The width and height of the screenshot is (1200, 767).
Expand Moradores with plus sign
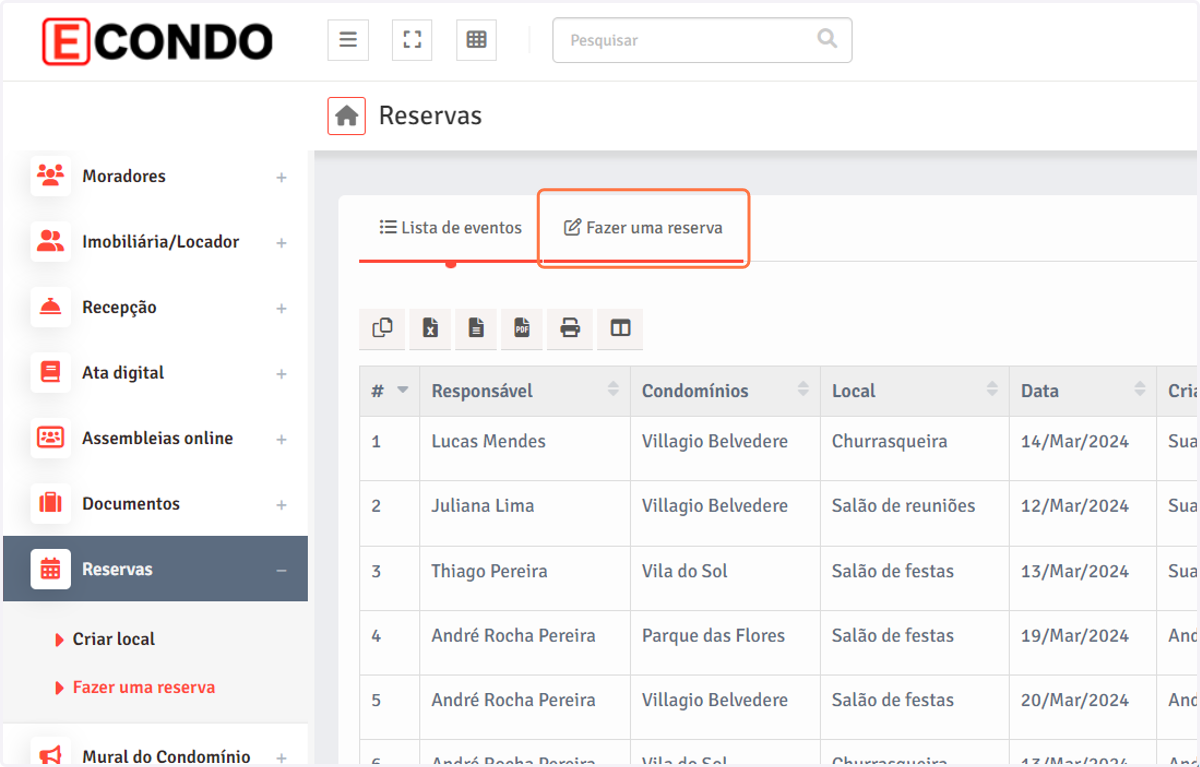point(282,177)
